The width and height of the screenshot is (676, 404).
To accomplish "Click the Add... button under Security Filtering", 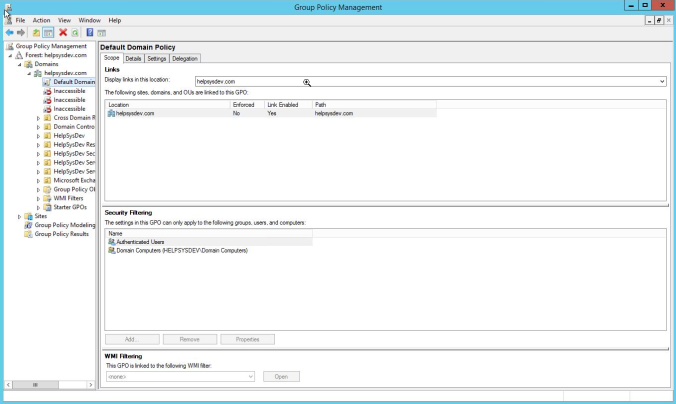I will click(131, 339).
